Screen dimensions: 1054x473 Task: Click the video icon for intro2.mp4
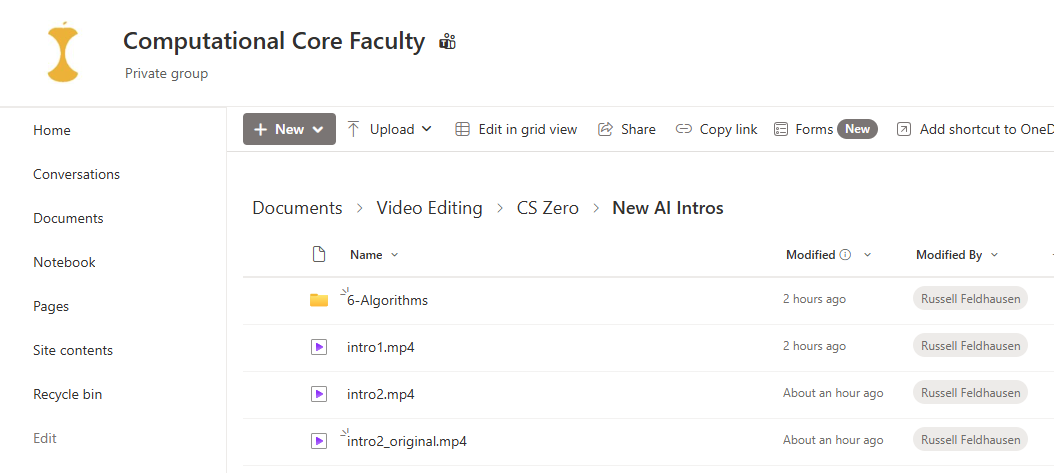tap(319, 394)
